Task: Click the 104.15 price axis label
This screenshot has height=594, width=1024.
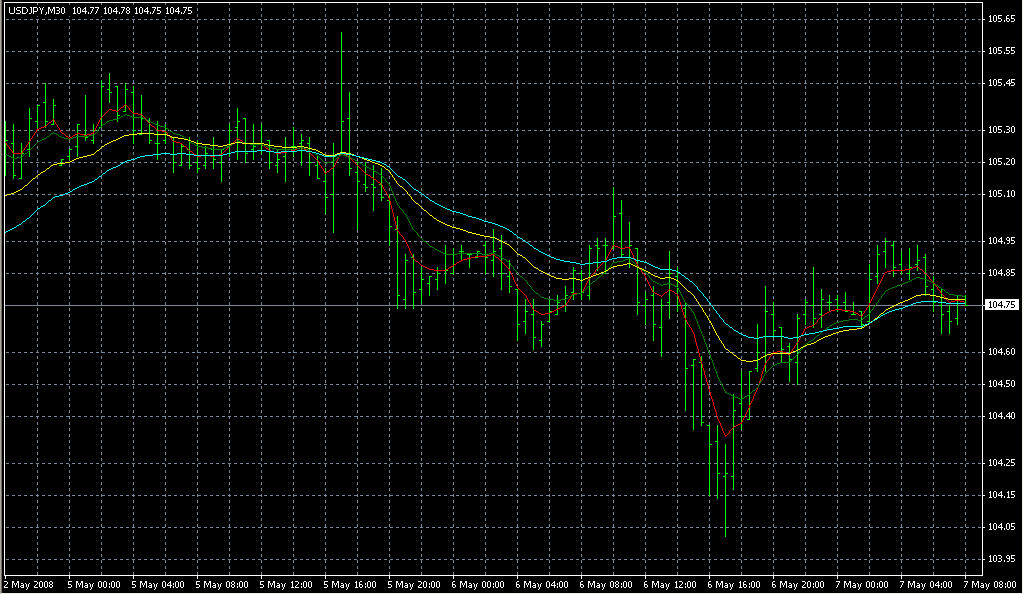Action: [1000, 495]
